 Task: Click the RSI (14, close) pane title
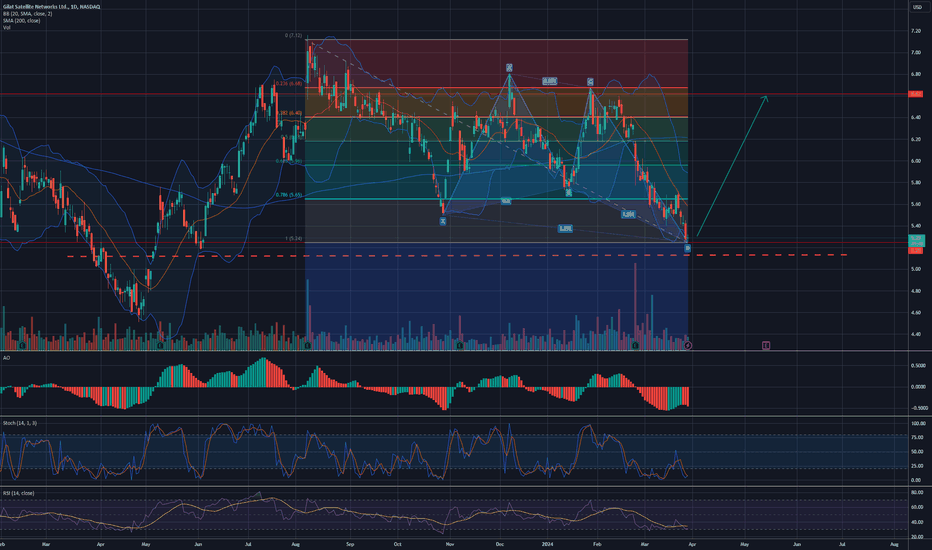pyautogui.click(x=18, y=493)
